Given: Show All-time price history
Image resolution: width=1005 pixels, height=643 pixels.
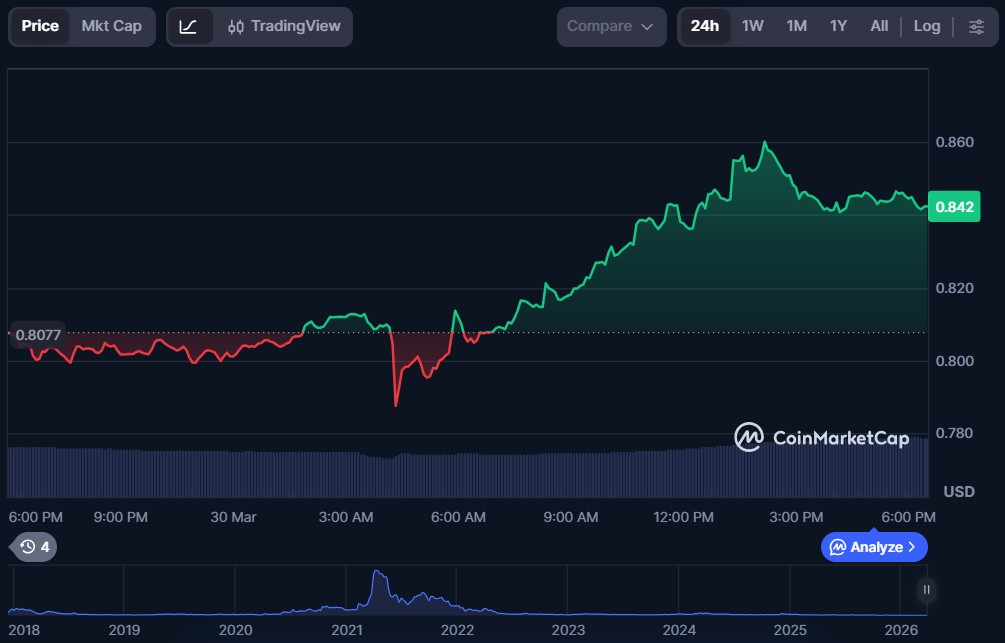Looking at the screenshot, I should (x=879, y=27).
